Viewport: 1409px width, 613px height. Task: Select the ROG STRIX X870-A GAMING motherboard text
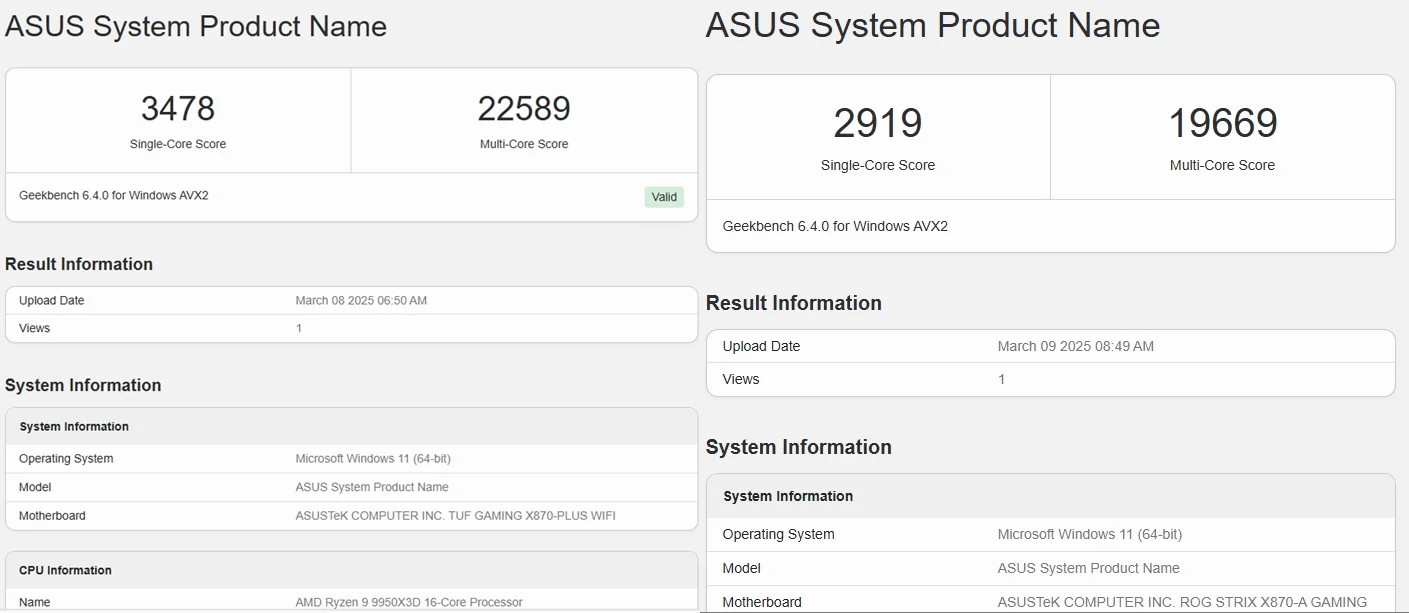coord(1182,602)
